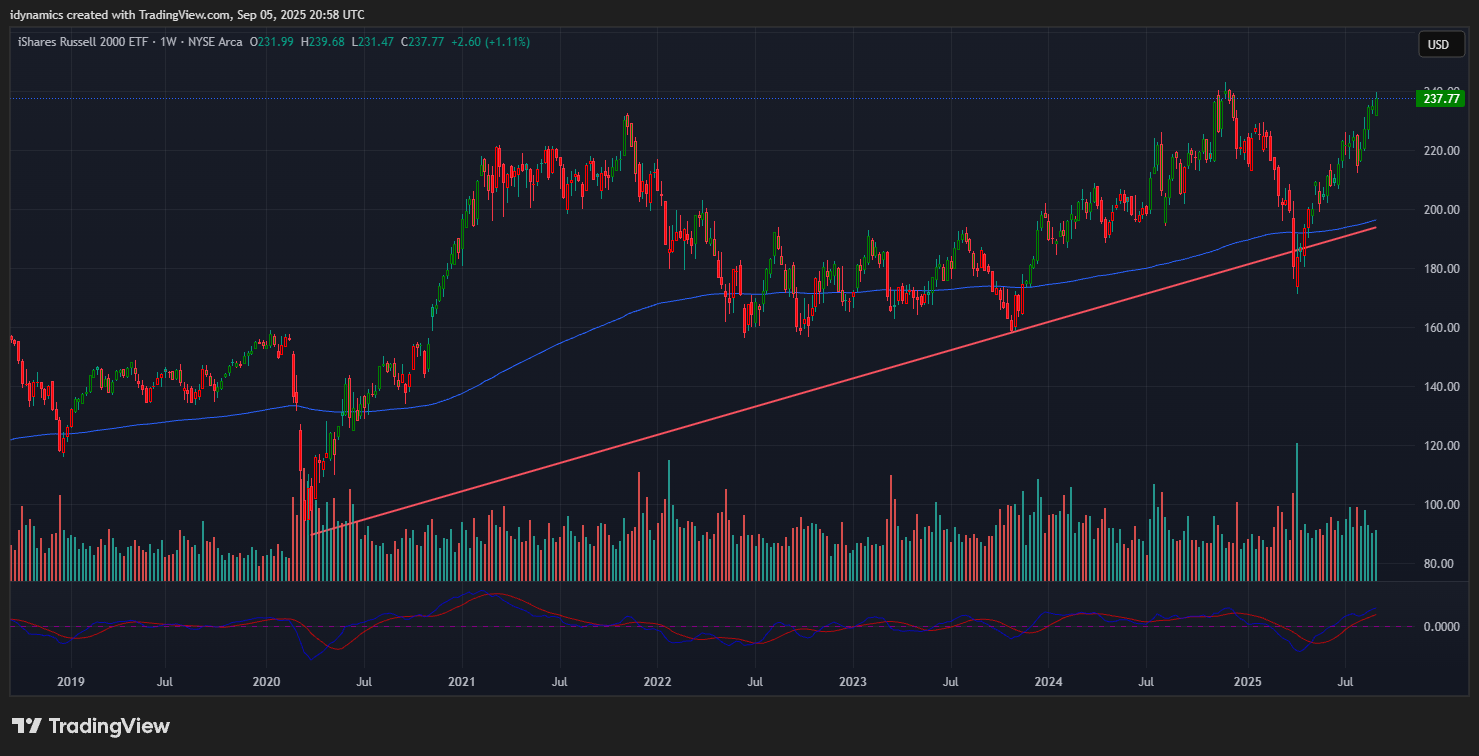This screenshot has width=1479, height=756.
Task: Click the 2024 time axis label
Action: coord(1048,682)
